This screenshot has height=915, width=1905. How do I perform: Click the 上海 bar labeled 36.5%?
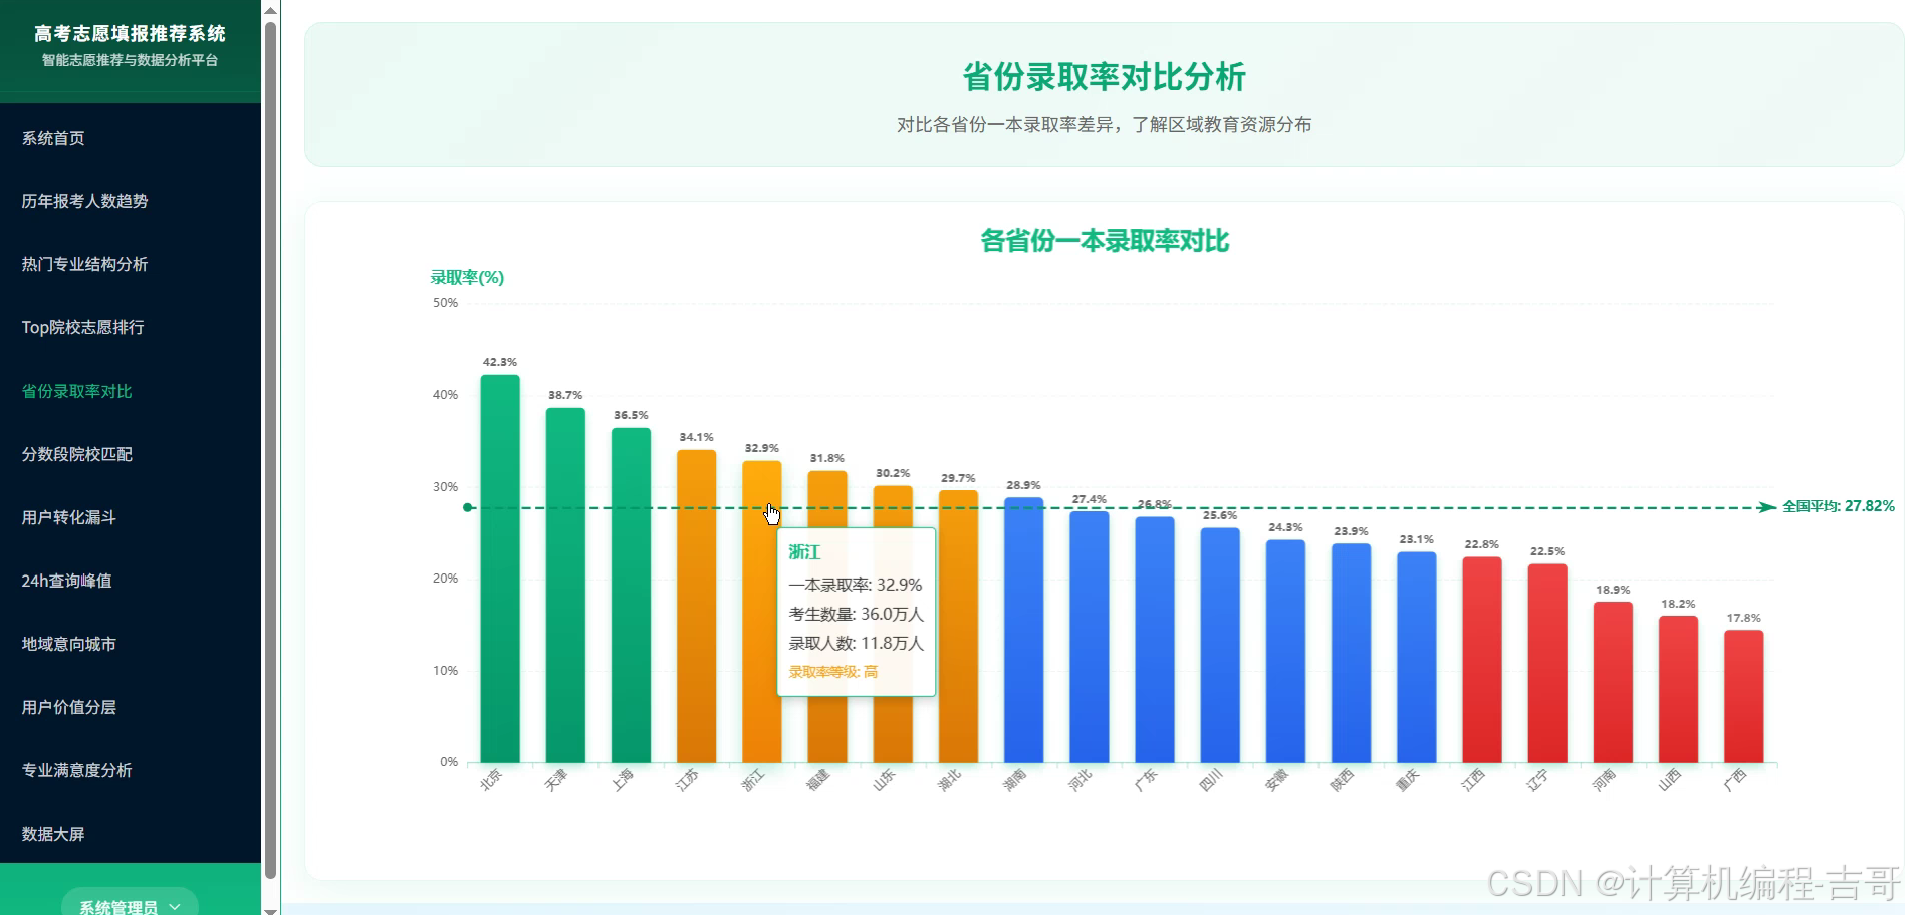point(631,595)
